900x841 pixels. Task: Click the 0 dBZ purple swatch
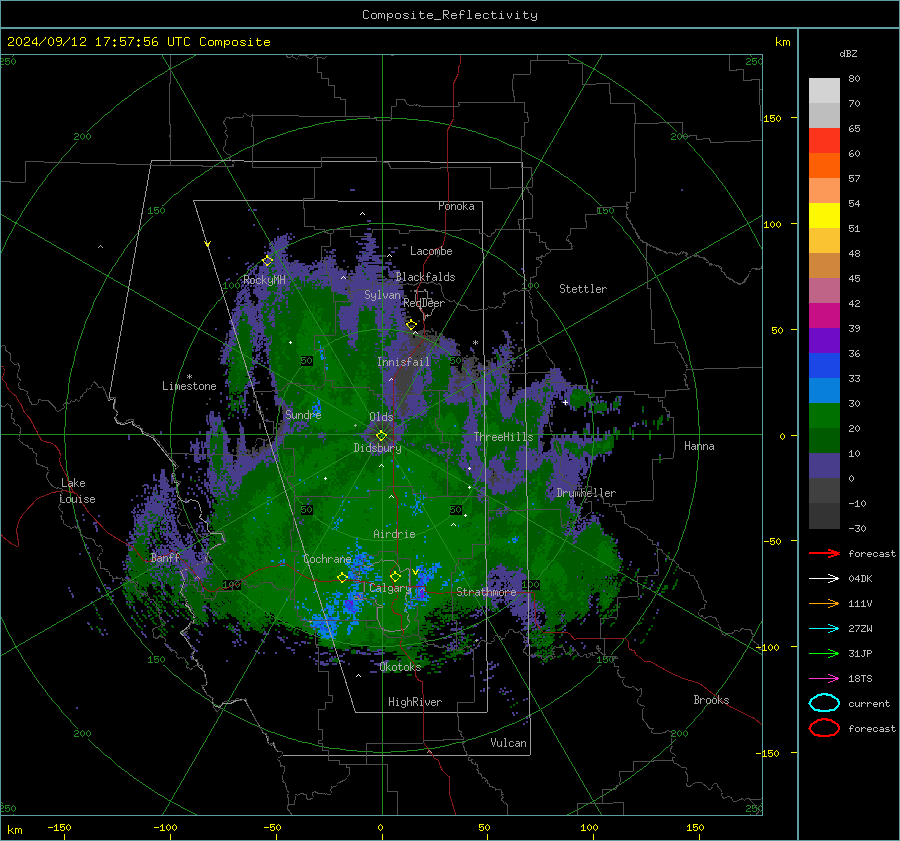click(824, 465)
